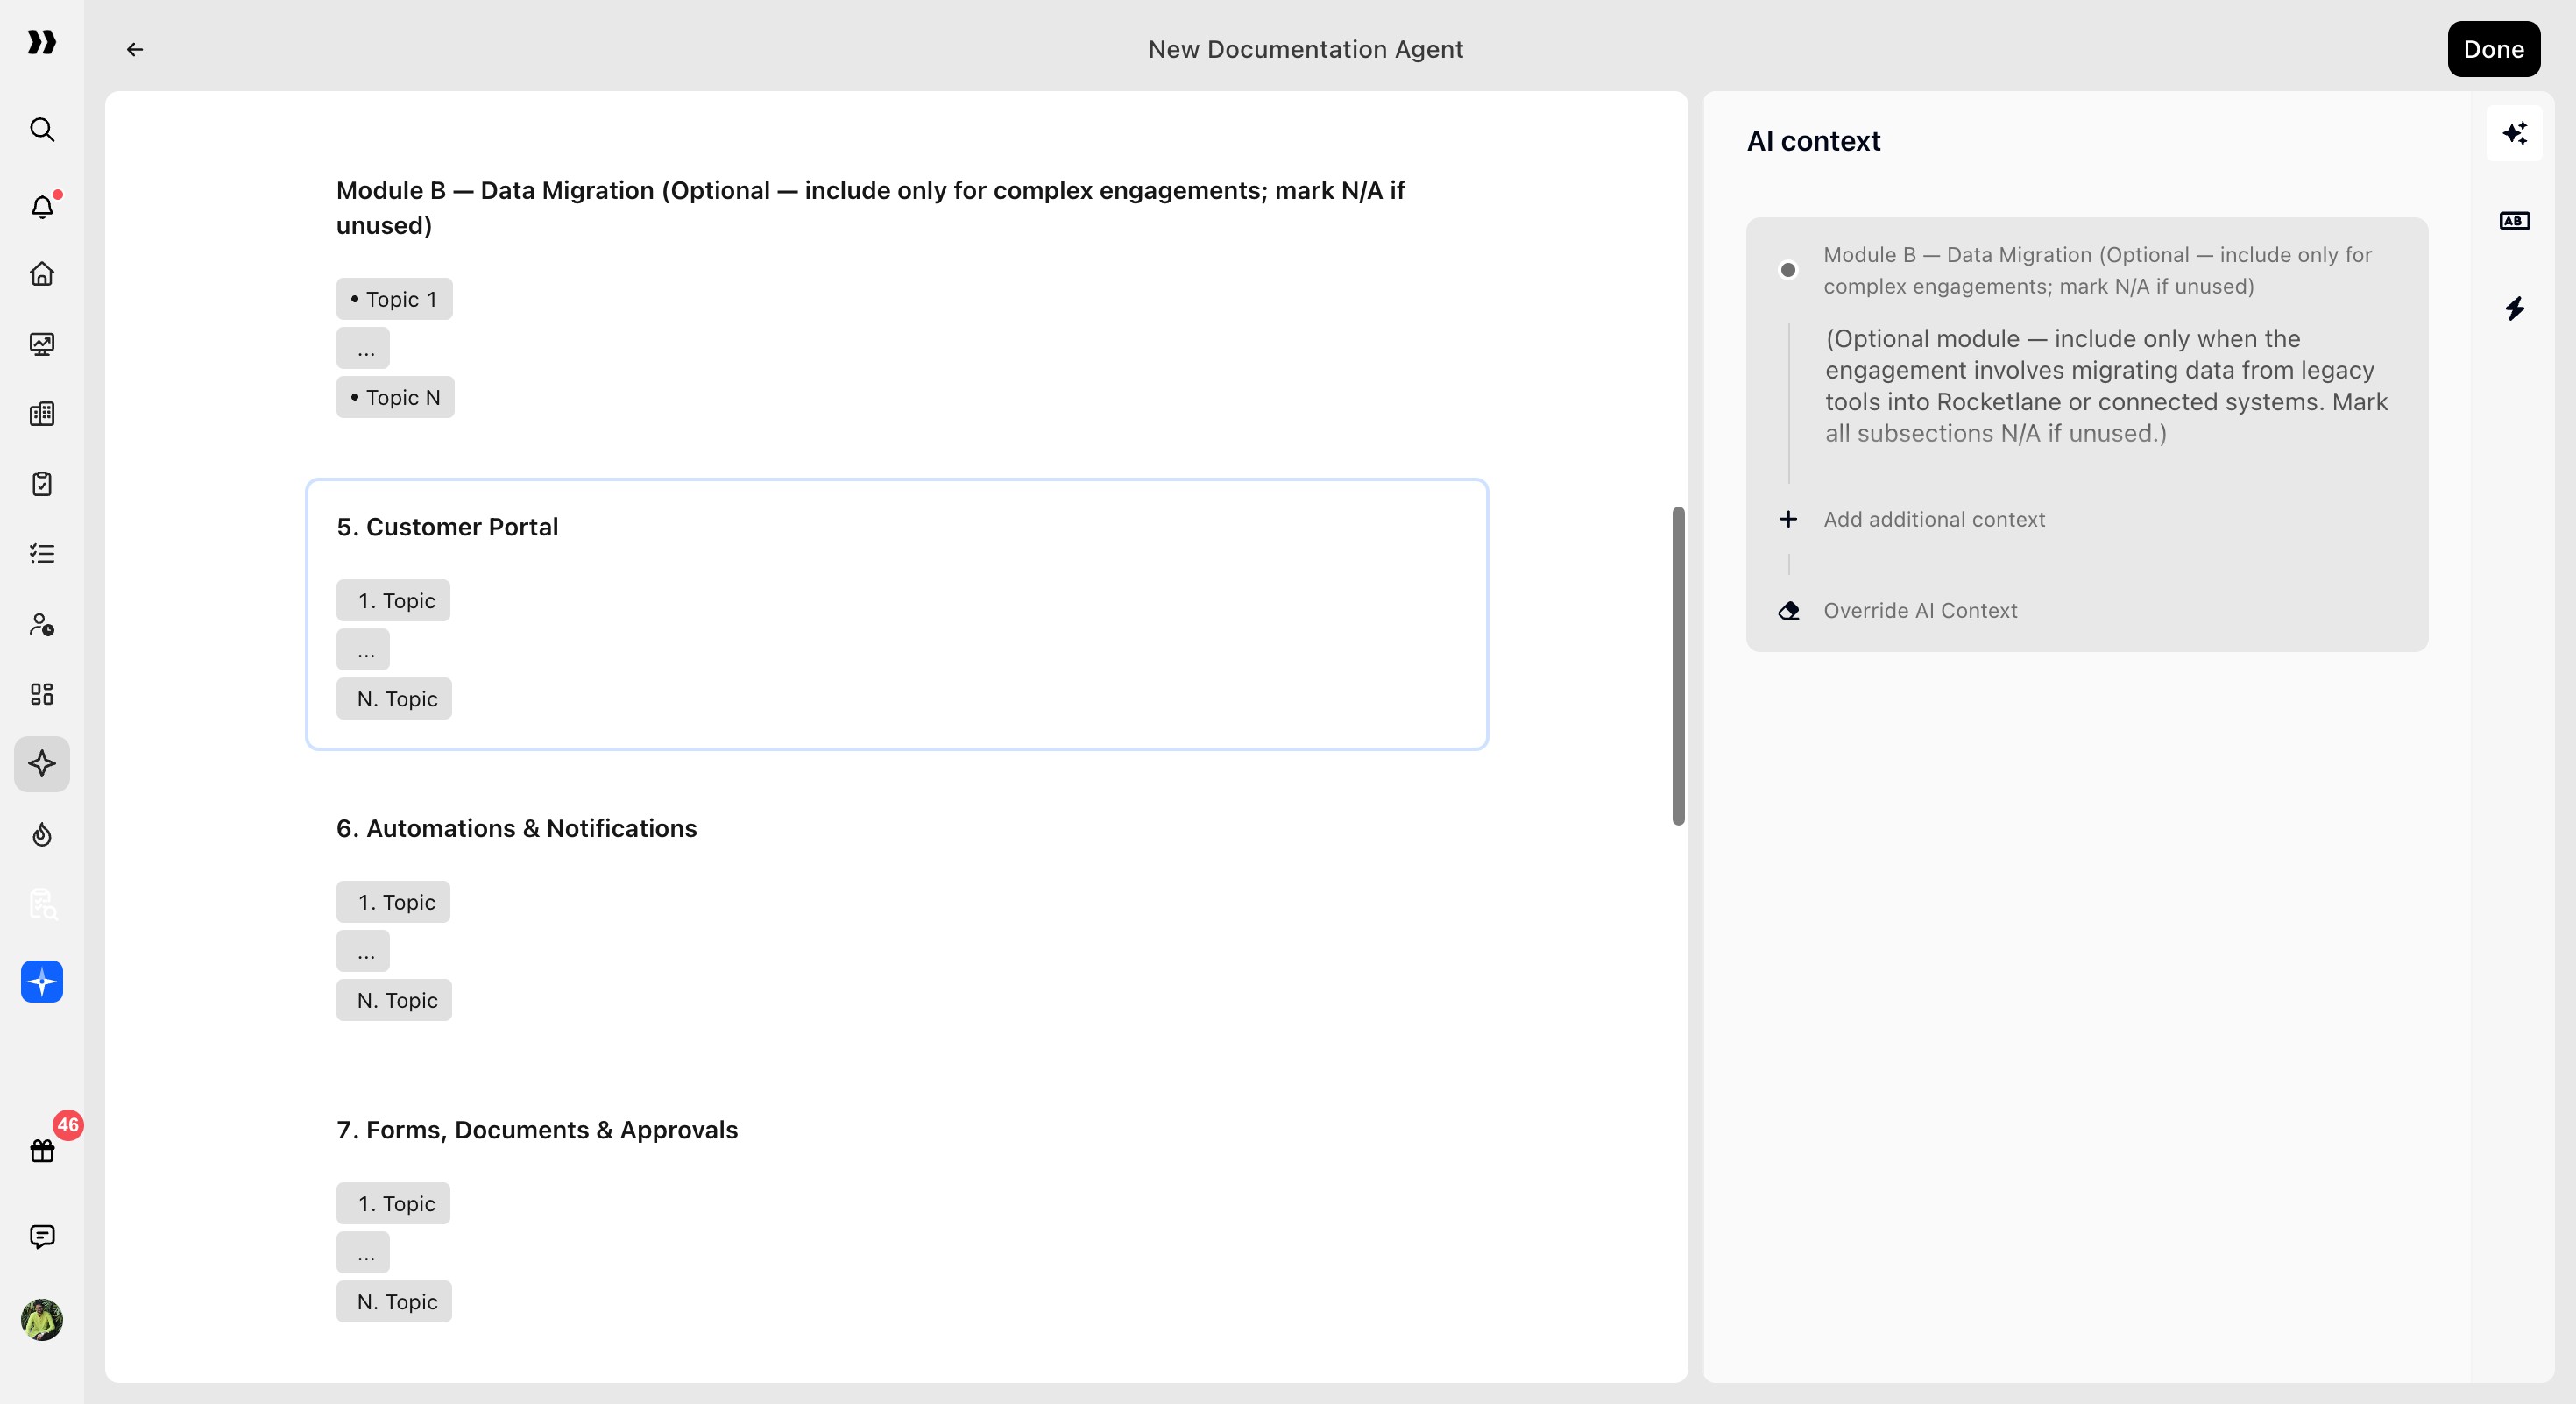This screenshot has height=1404, width=2576.
Task: Click the Rocketlane logo icon
Action: (x=41, y=42)
